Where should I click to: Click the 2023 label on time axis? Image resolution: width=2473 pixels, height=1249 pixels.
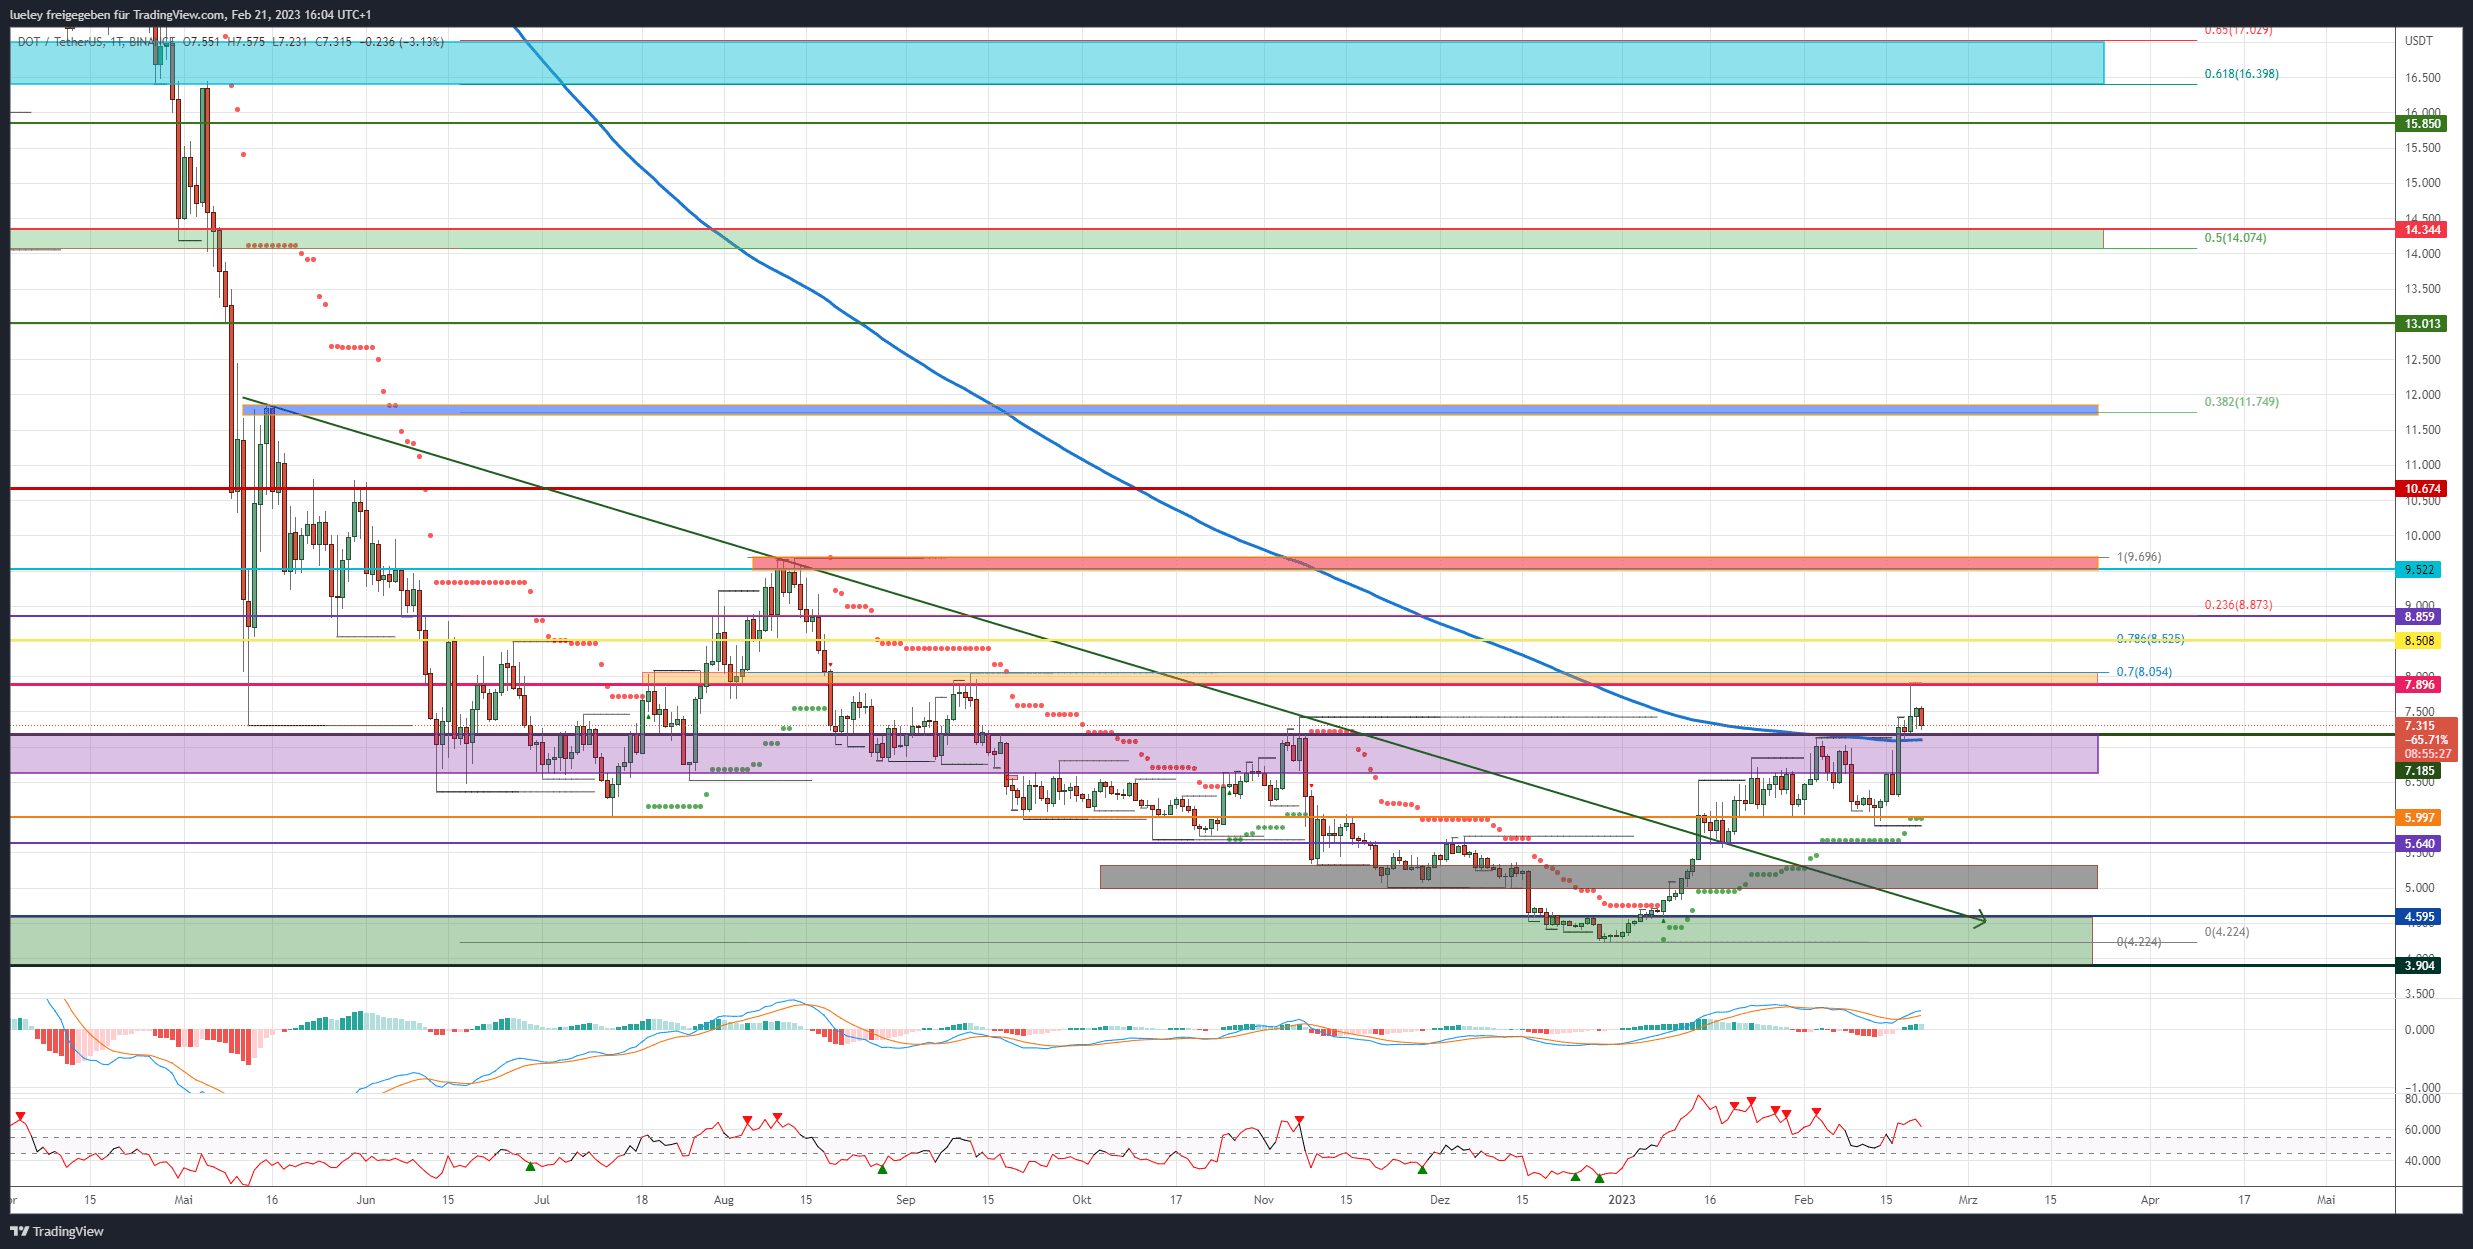pos(1622,1199)
